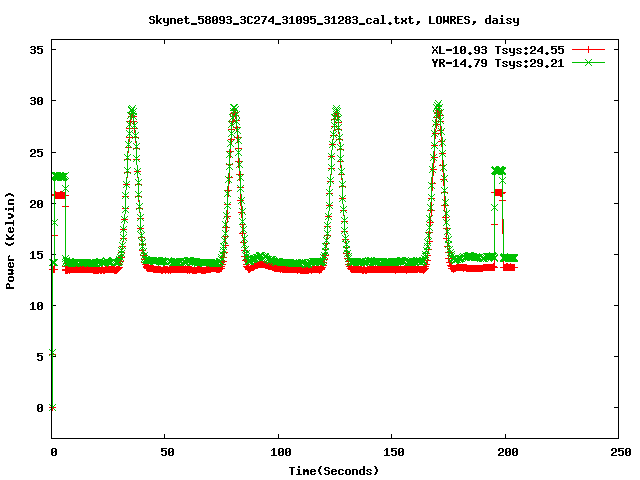Click x-axis tick label 150
This screenshot has height=480, width=640.
393,452
